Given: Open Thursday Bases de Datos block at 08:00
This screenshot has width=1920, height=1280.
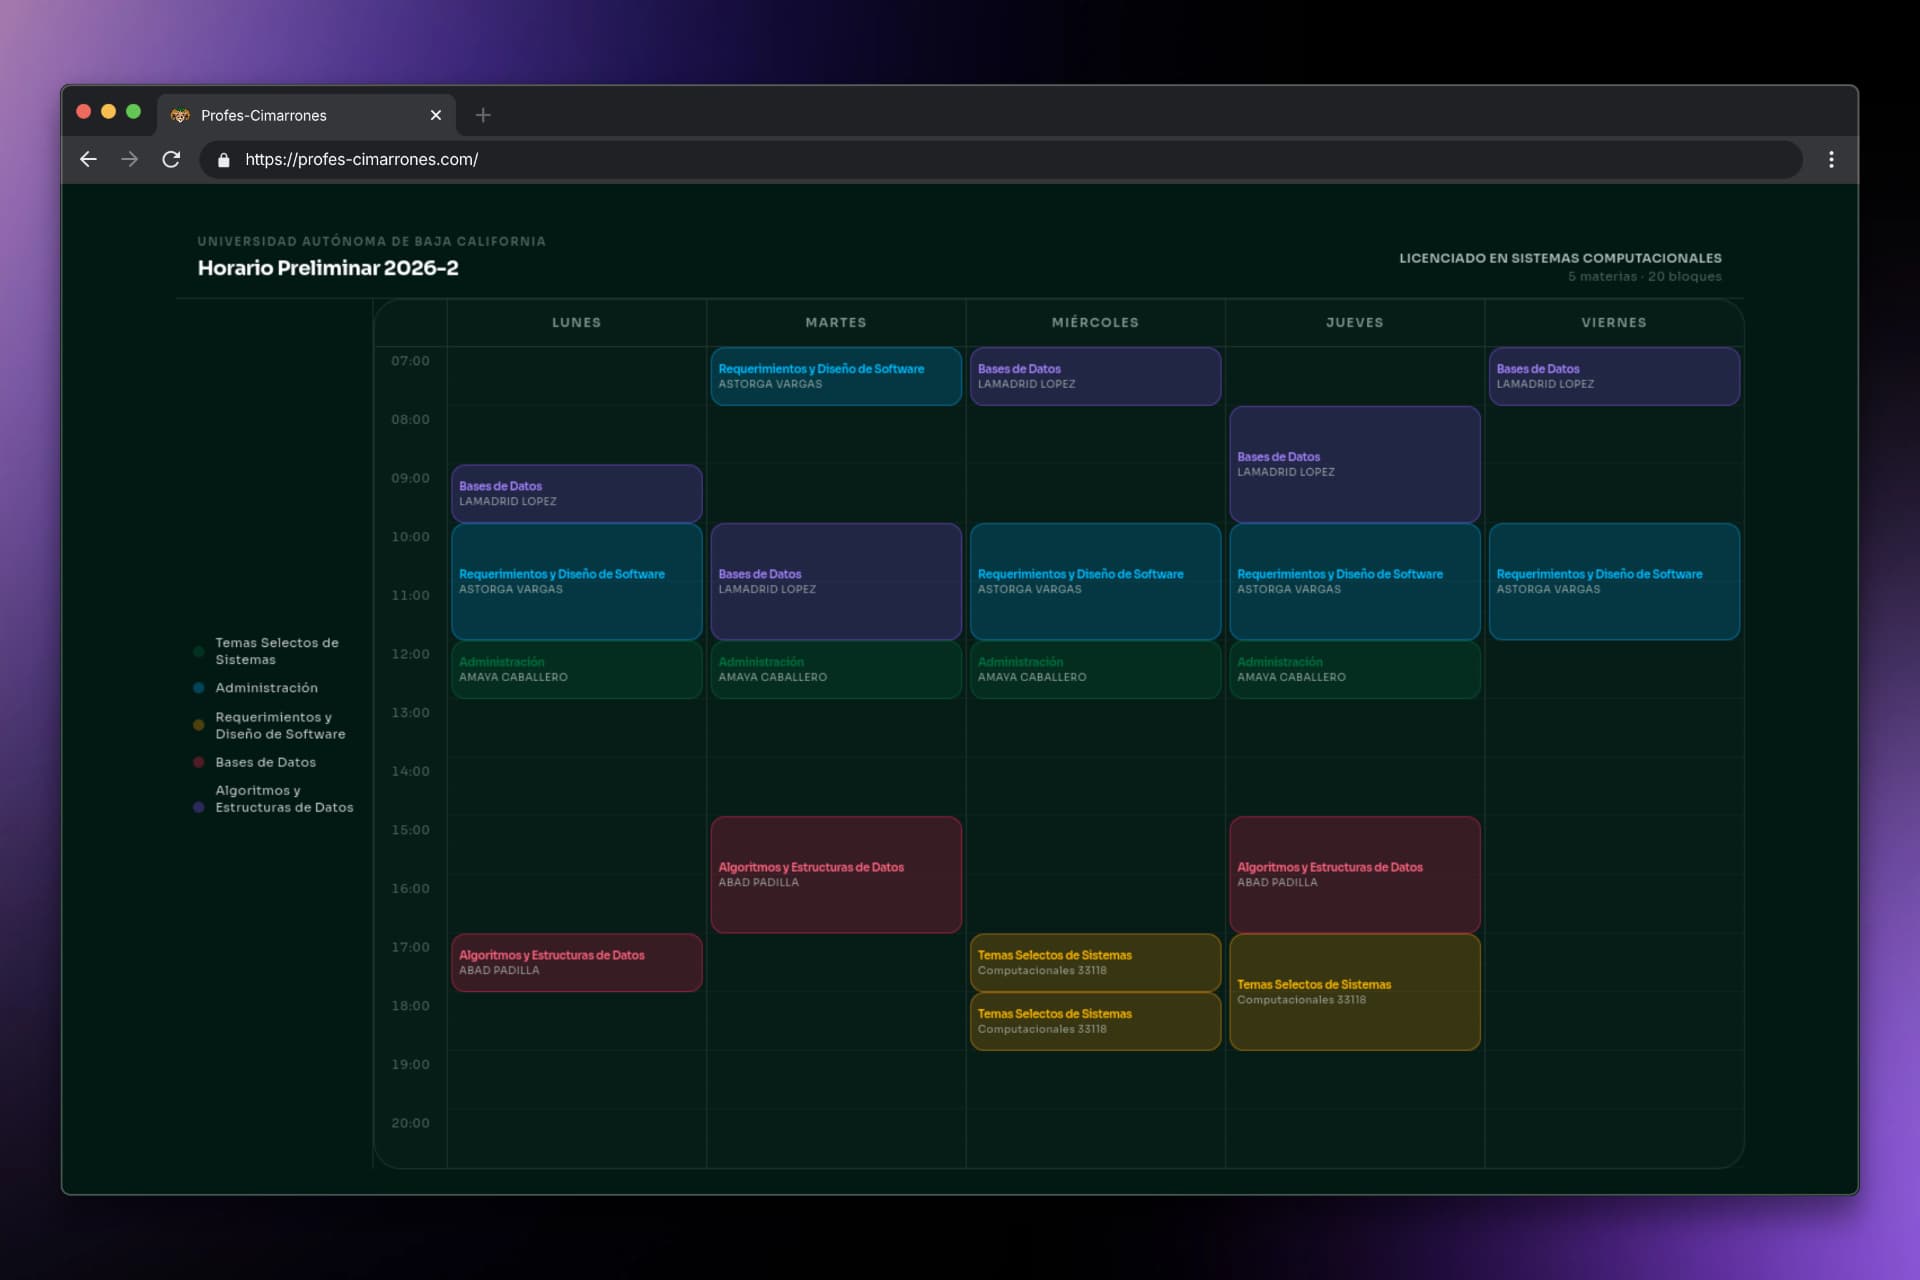Looking at the screenshot, I should point(1355,464).
